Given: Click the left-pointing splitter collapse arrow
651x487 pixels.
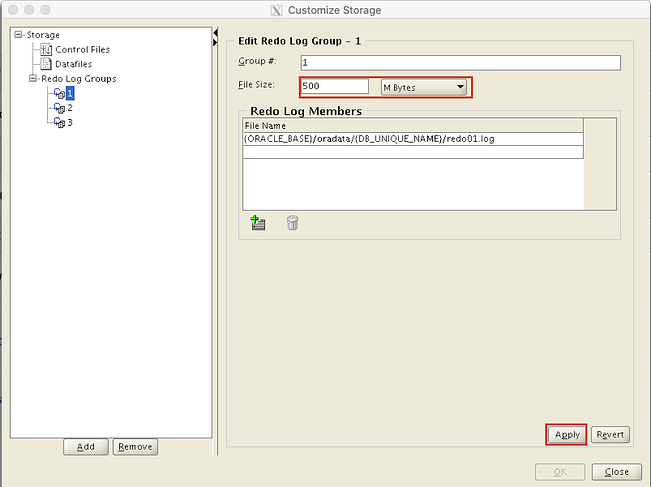Looking at the screenshot, I should [215, 33].
